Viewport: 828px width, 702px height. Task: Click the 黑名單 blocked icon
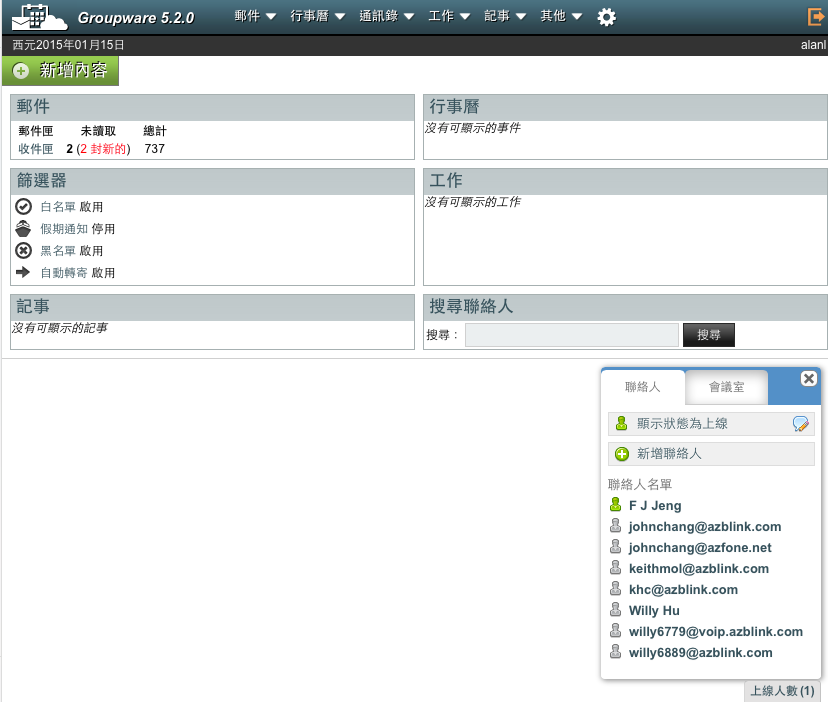pos(22,250)
